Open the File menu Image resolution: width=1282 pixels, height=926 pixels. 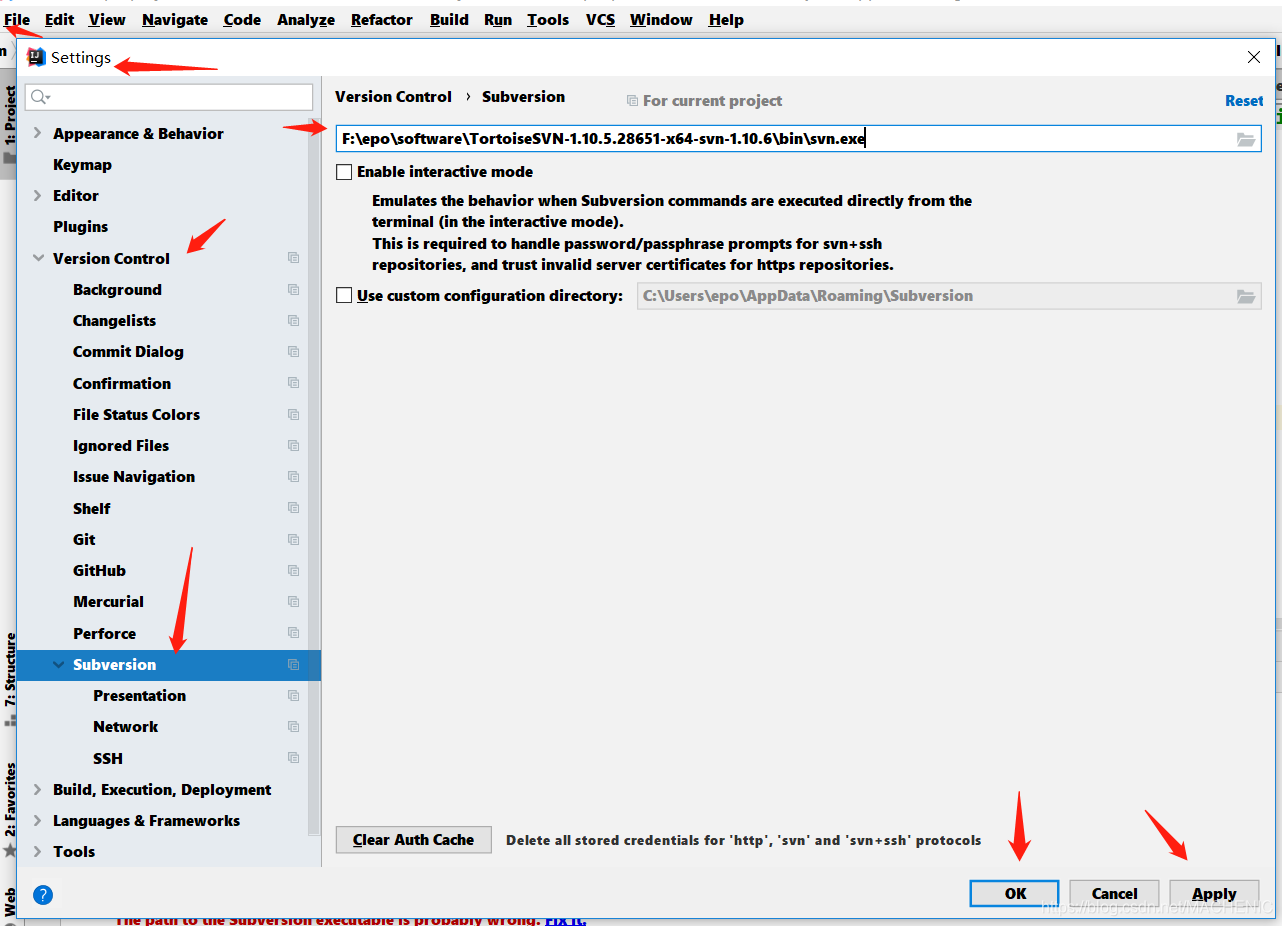click(x=17, y=20)
